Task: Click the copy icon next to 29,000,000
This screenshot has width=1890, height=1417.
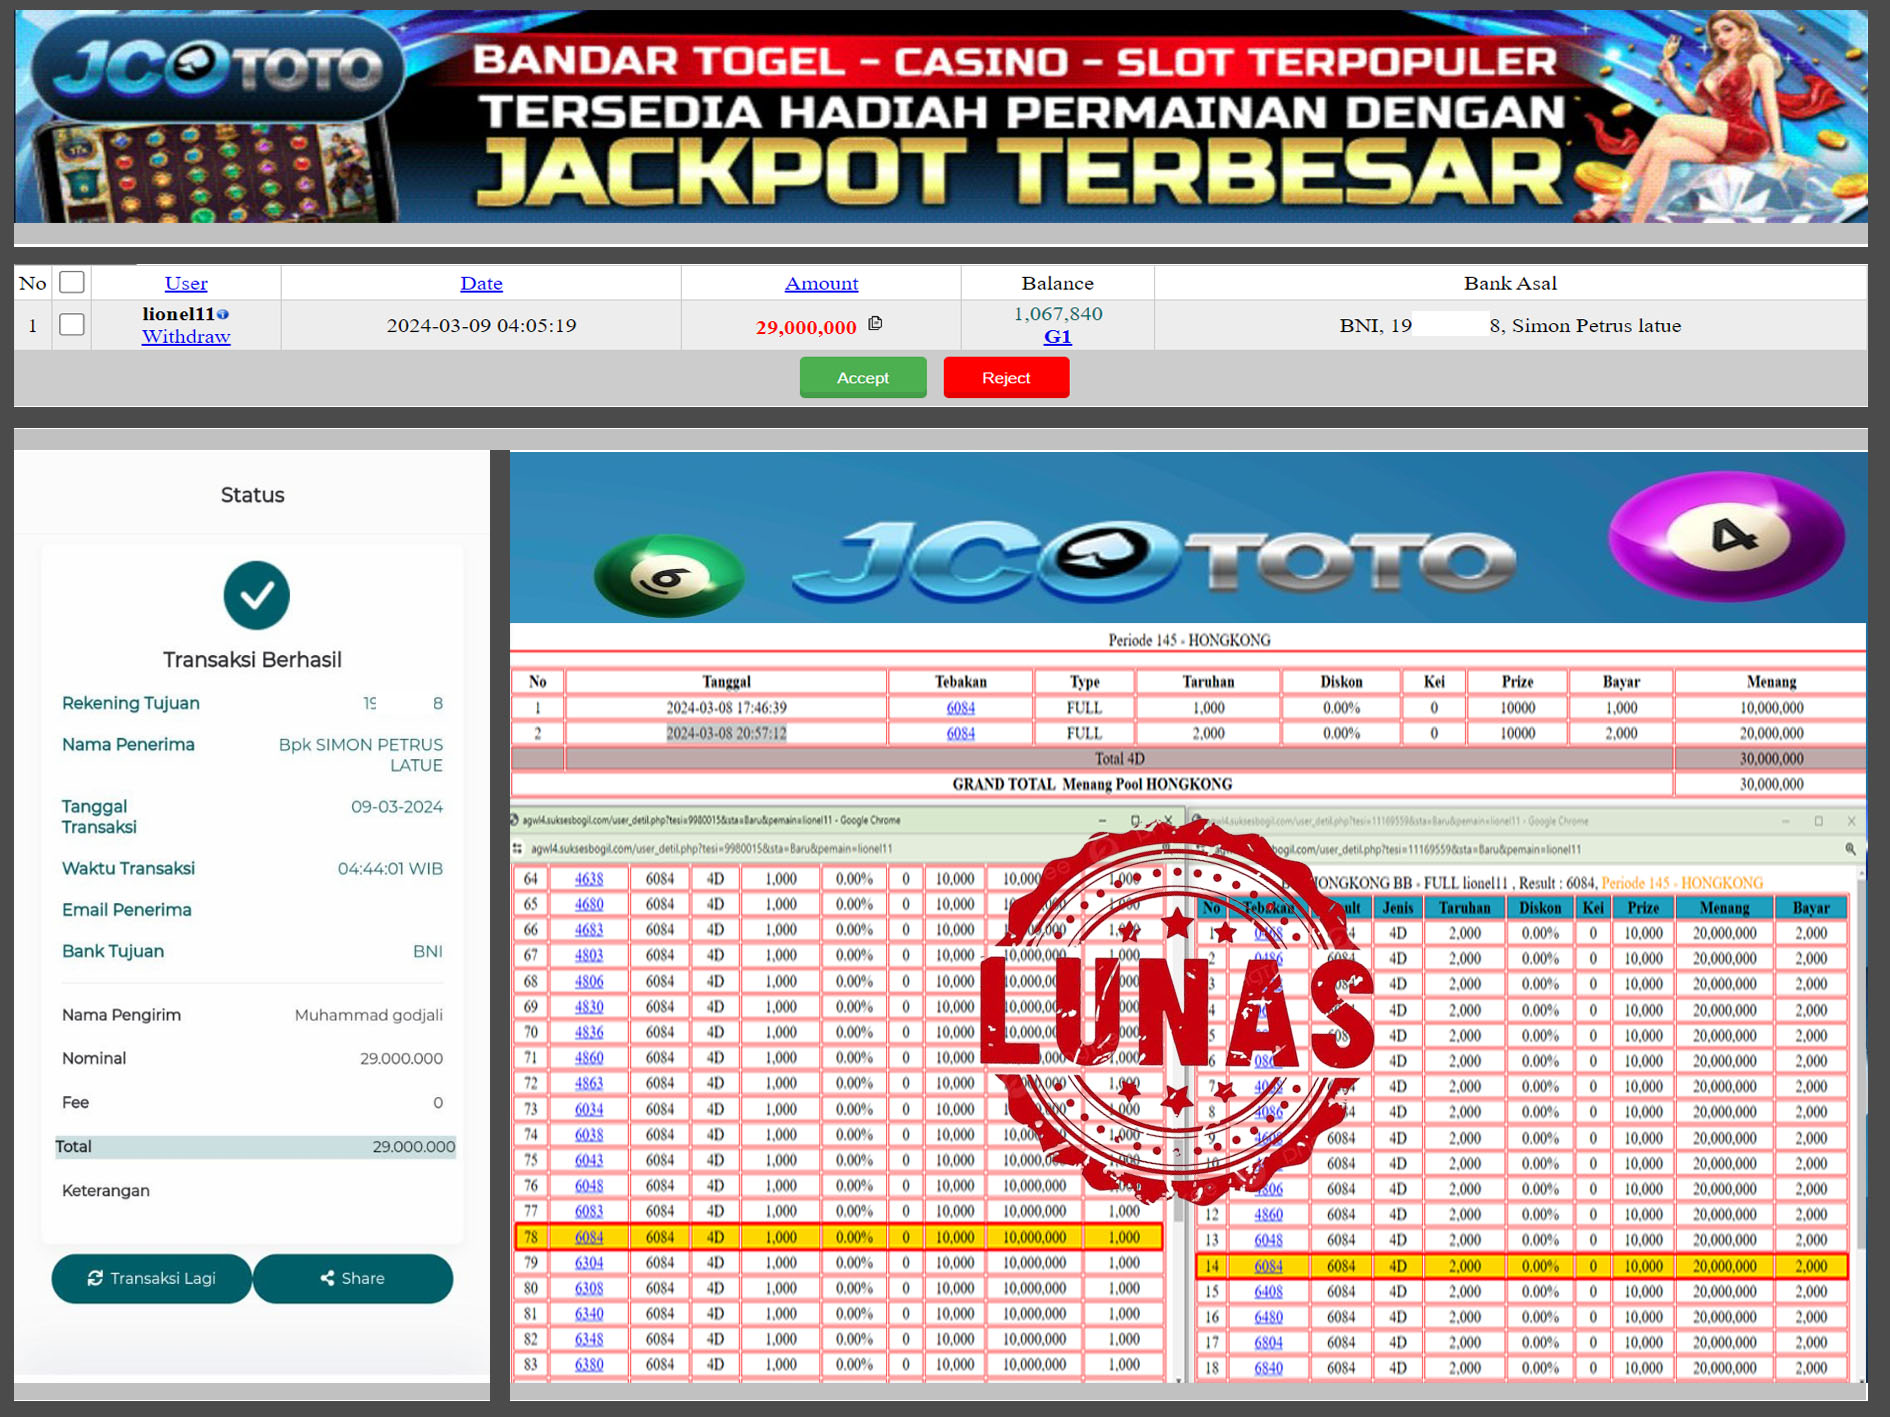Action: click(x=875, y=323)
